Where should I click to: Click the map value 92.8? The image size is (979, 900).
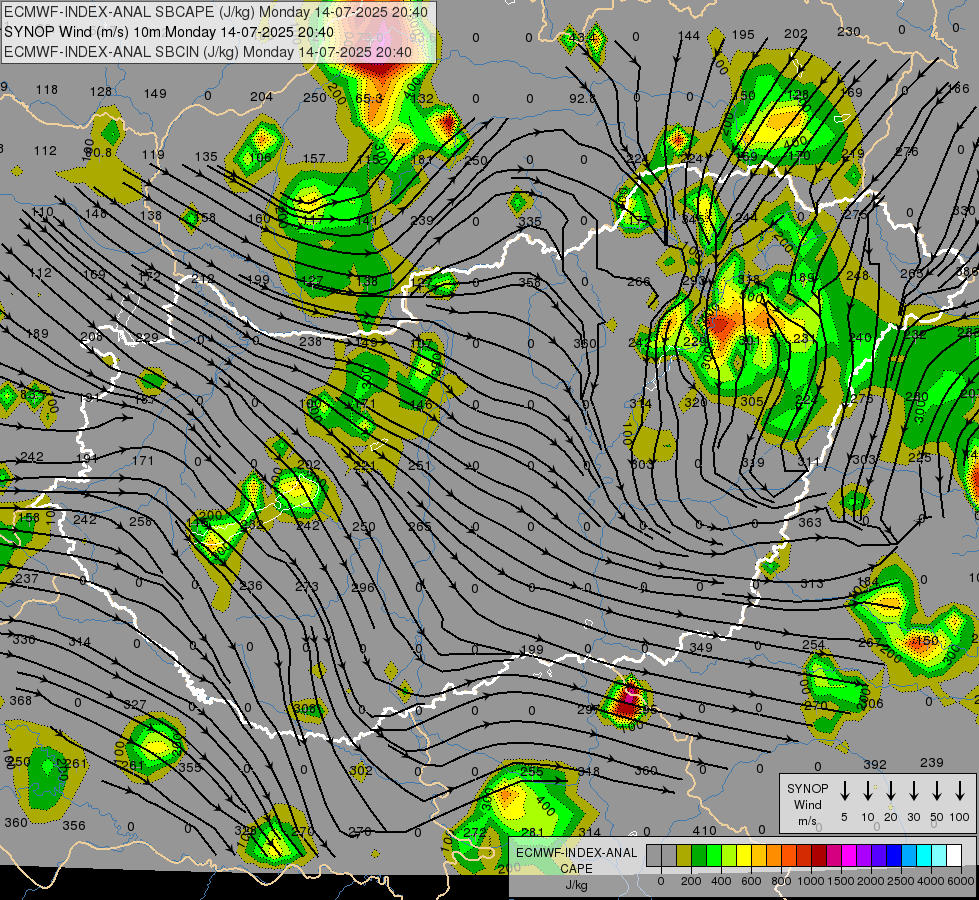click(x=582, y=98)
